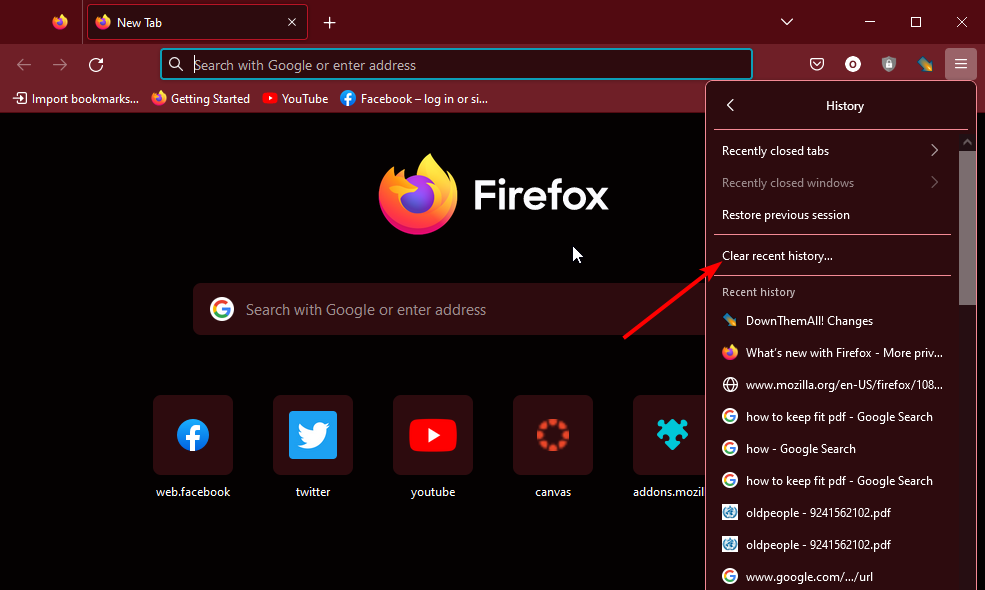Viewport: 985px width, 590px height.
Task: Open the YouTube bookmark
Action: [295, 99]
